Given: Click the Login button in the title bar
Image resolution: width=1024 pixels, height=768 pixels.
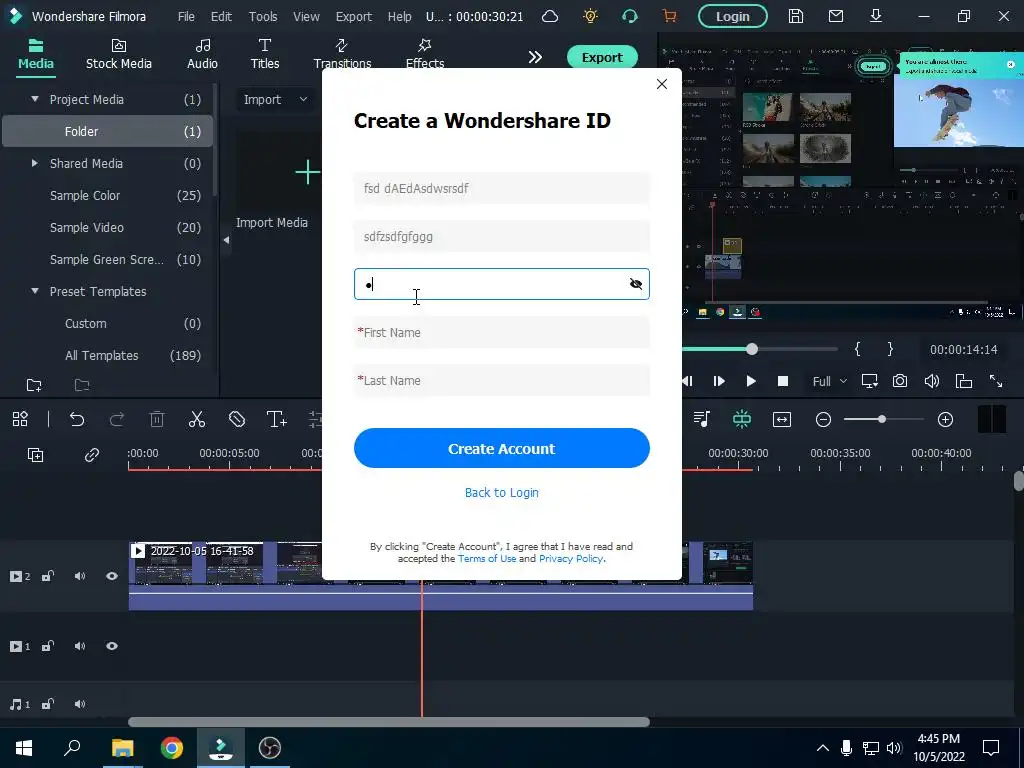Looking at the screenshot, I should click(733, 16).
